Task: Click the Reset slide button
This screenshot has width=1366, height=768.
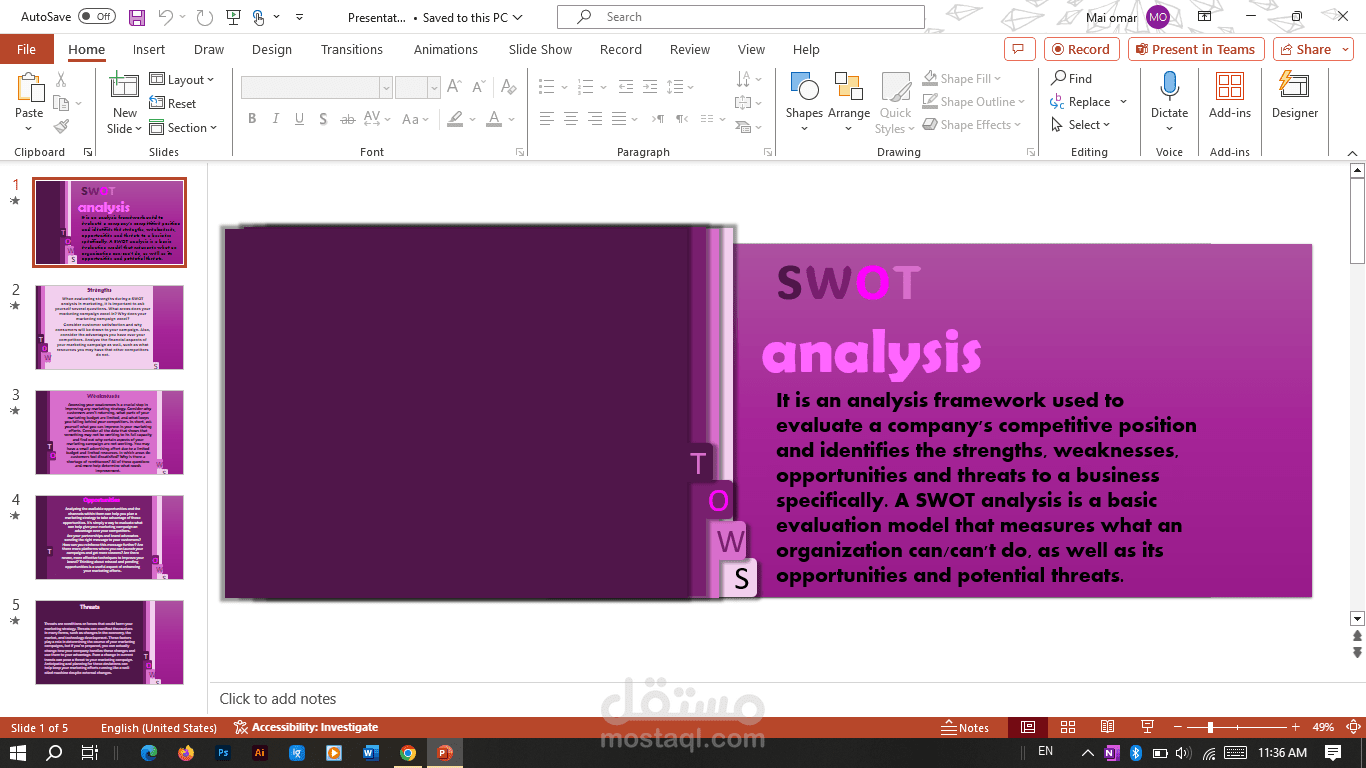Action: pos(173,104)
